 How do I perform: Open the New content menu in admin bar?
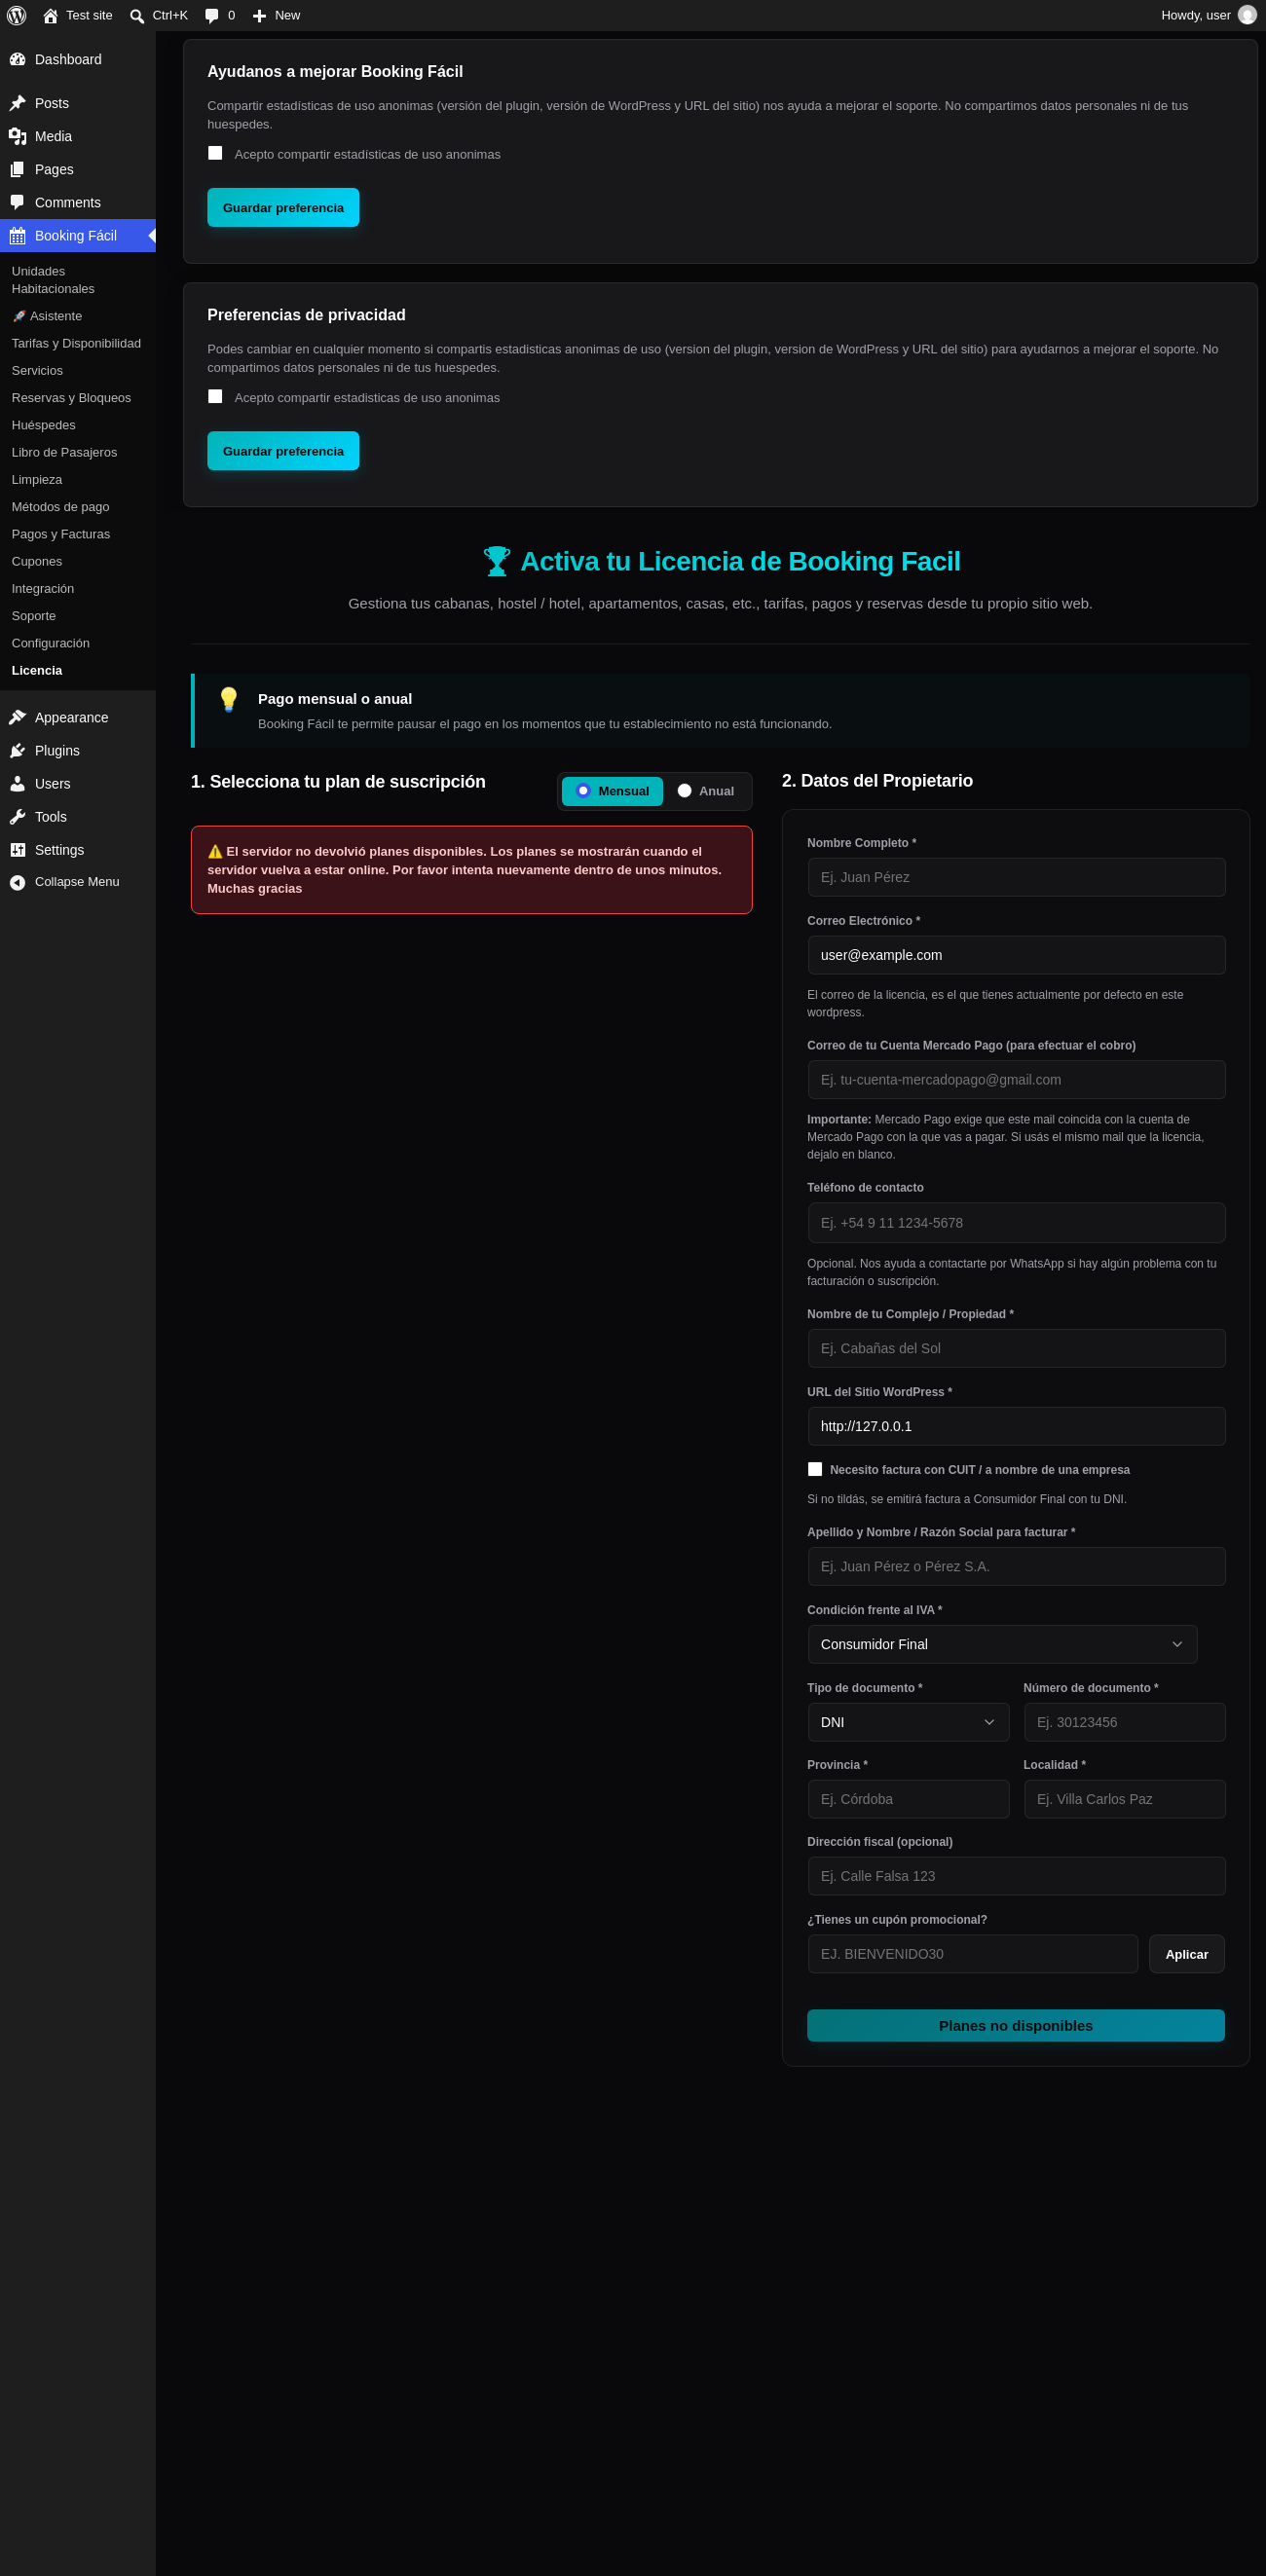276,15
